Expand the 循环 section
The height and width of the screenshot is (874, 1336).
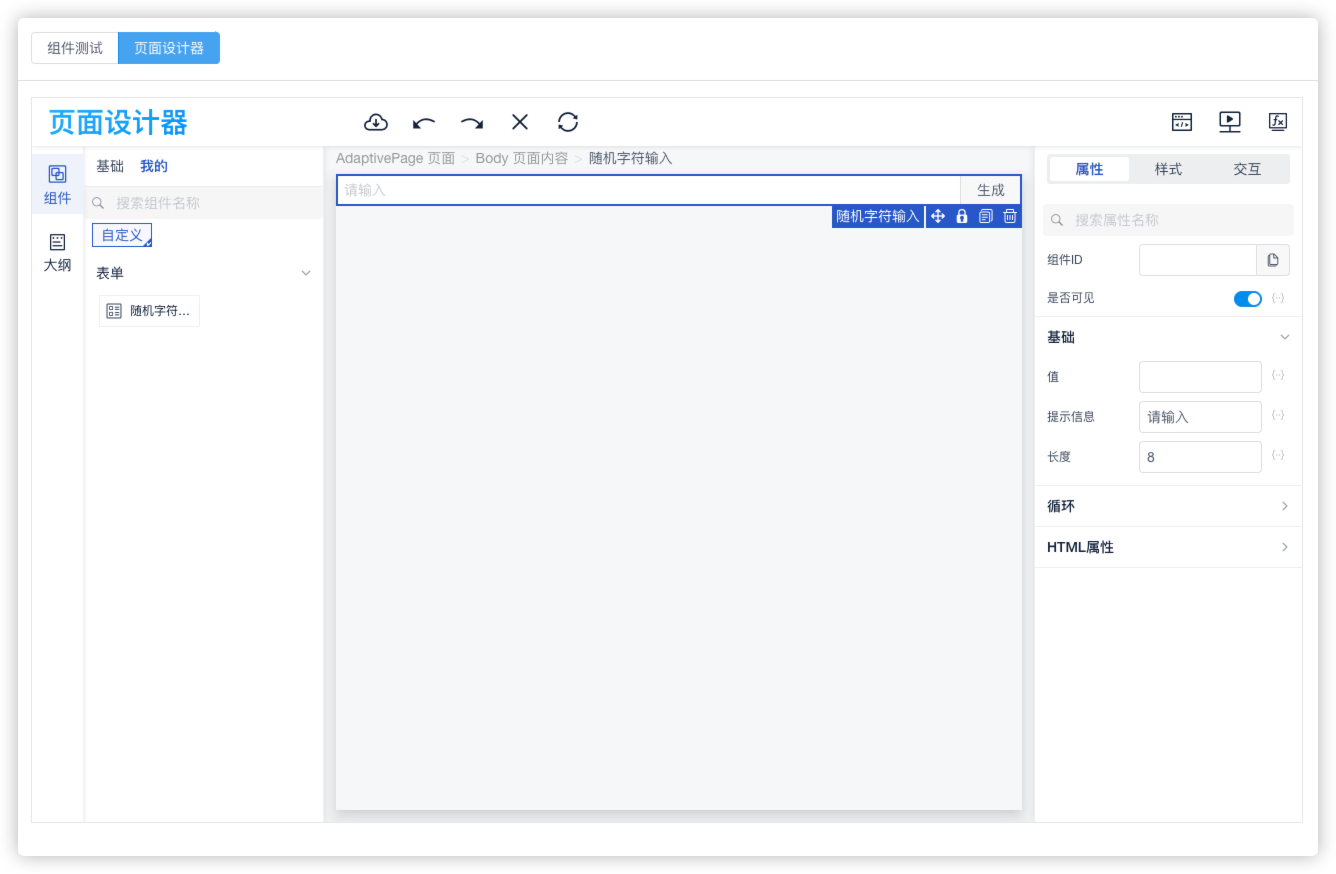(1285, 506)
